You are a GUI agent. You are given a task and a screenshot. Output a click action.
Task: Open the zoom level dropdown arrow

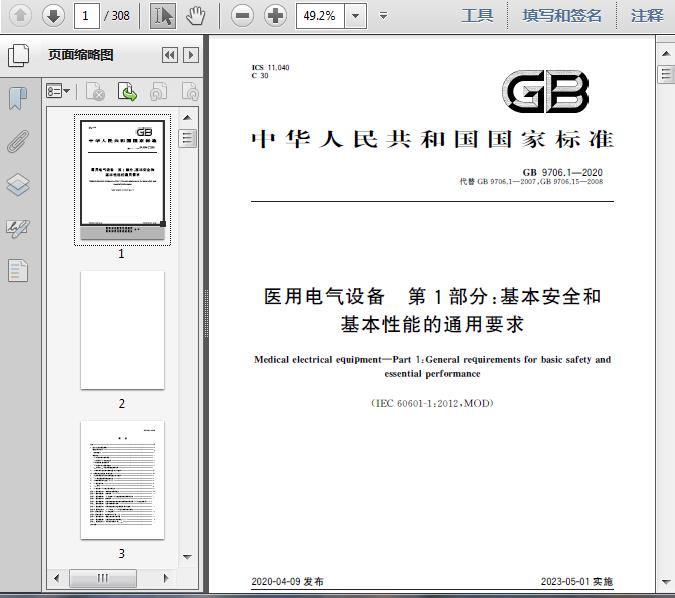pos(356,16)
